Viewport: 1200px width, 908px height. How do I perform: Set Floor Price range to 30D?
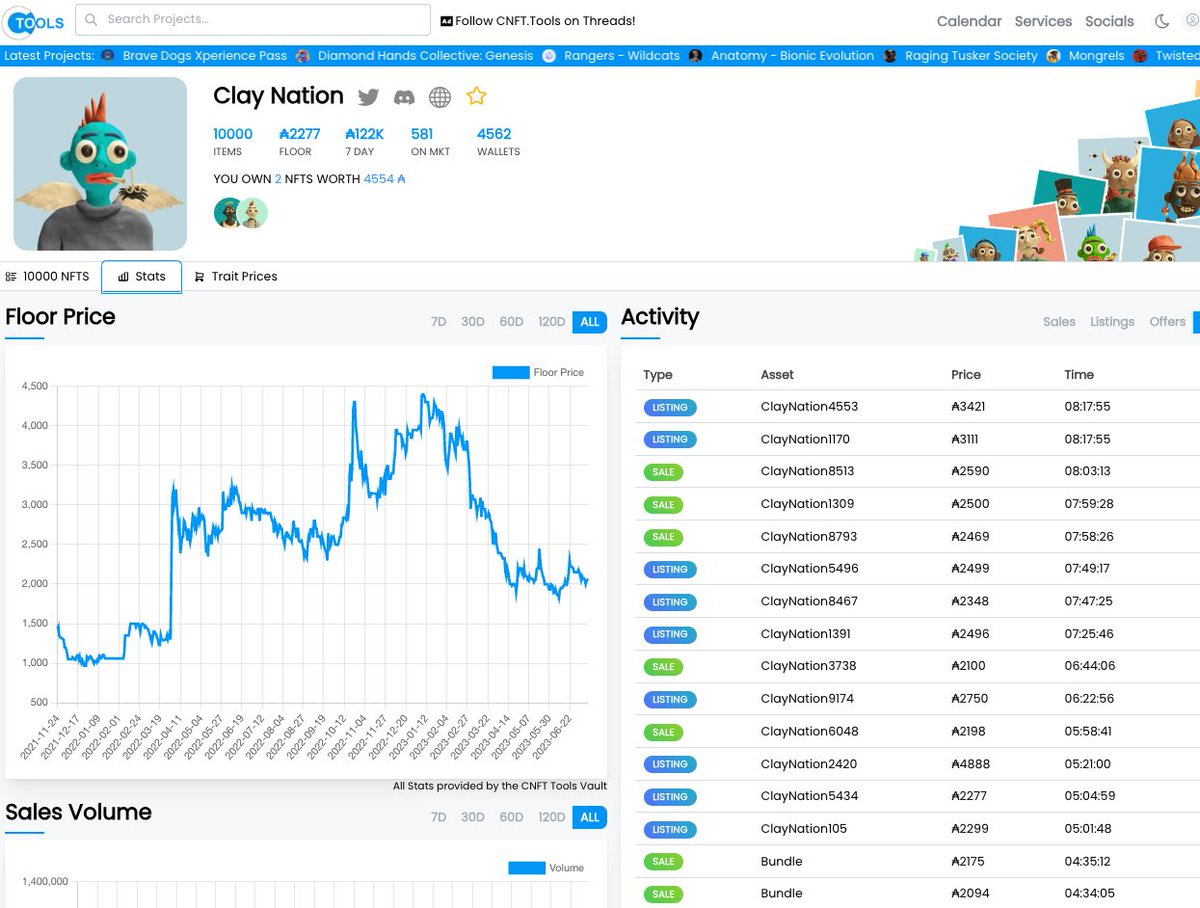[x=472, y=321]
